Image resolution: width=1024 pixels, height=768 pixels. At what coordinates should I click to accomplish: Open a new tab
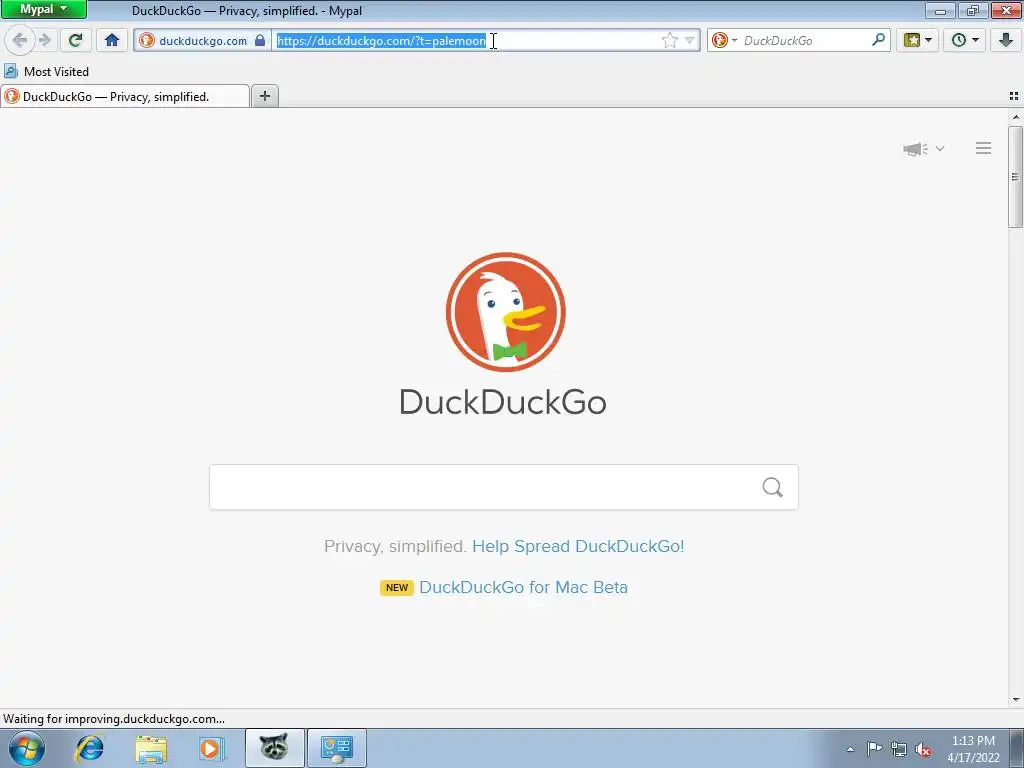tap(264, 97)
